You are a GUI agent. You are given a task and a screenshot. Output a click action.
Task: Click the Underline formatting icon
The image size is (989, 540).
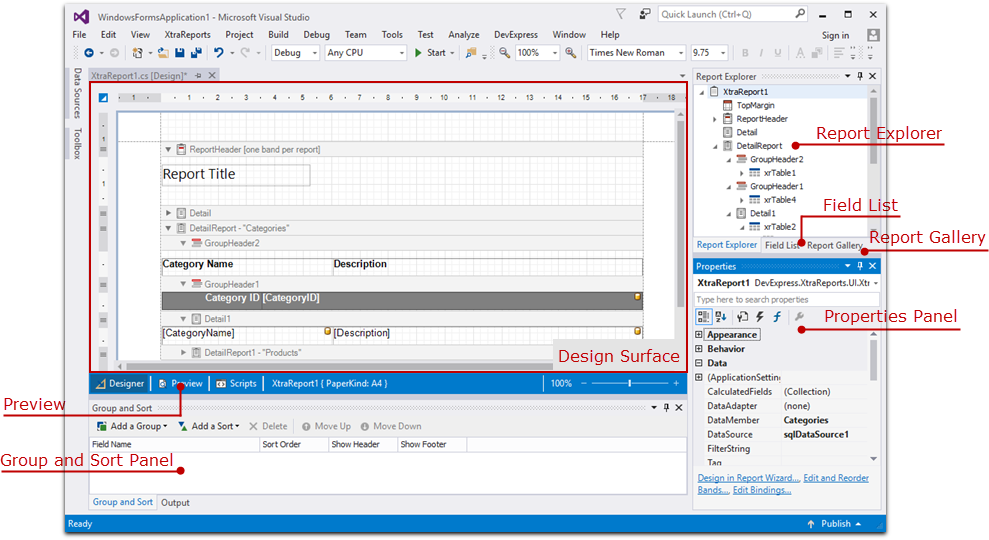778,53
